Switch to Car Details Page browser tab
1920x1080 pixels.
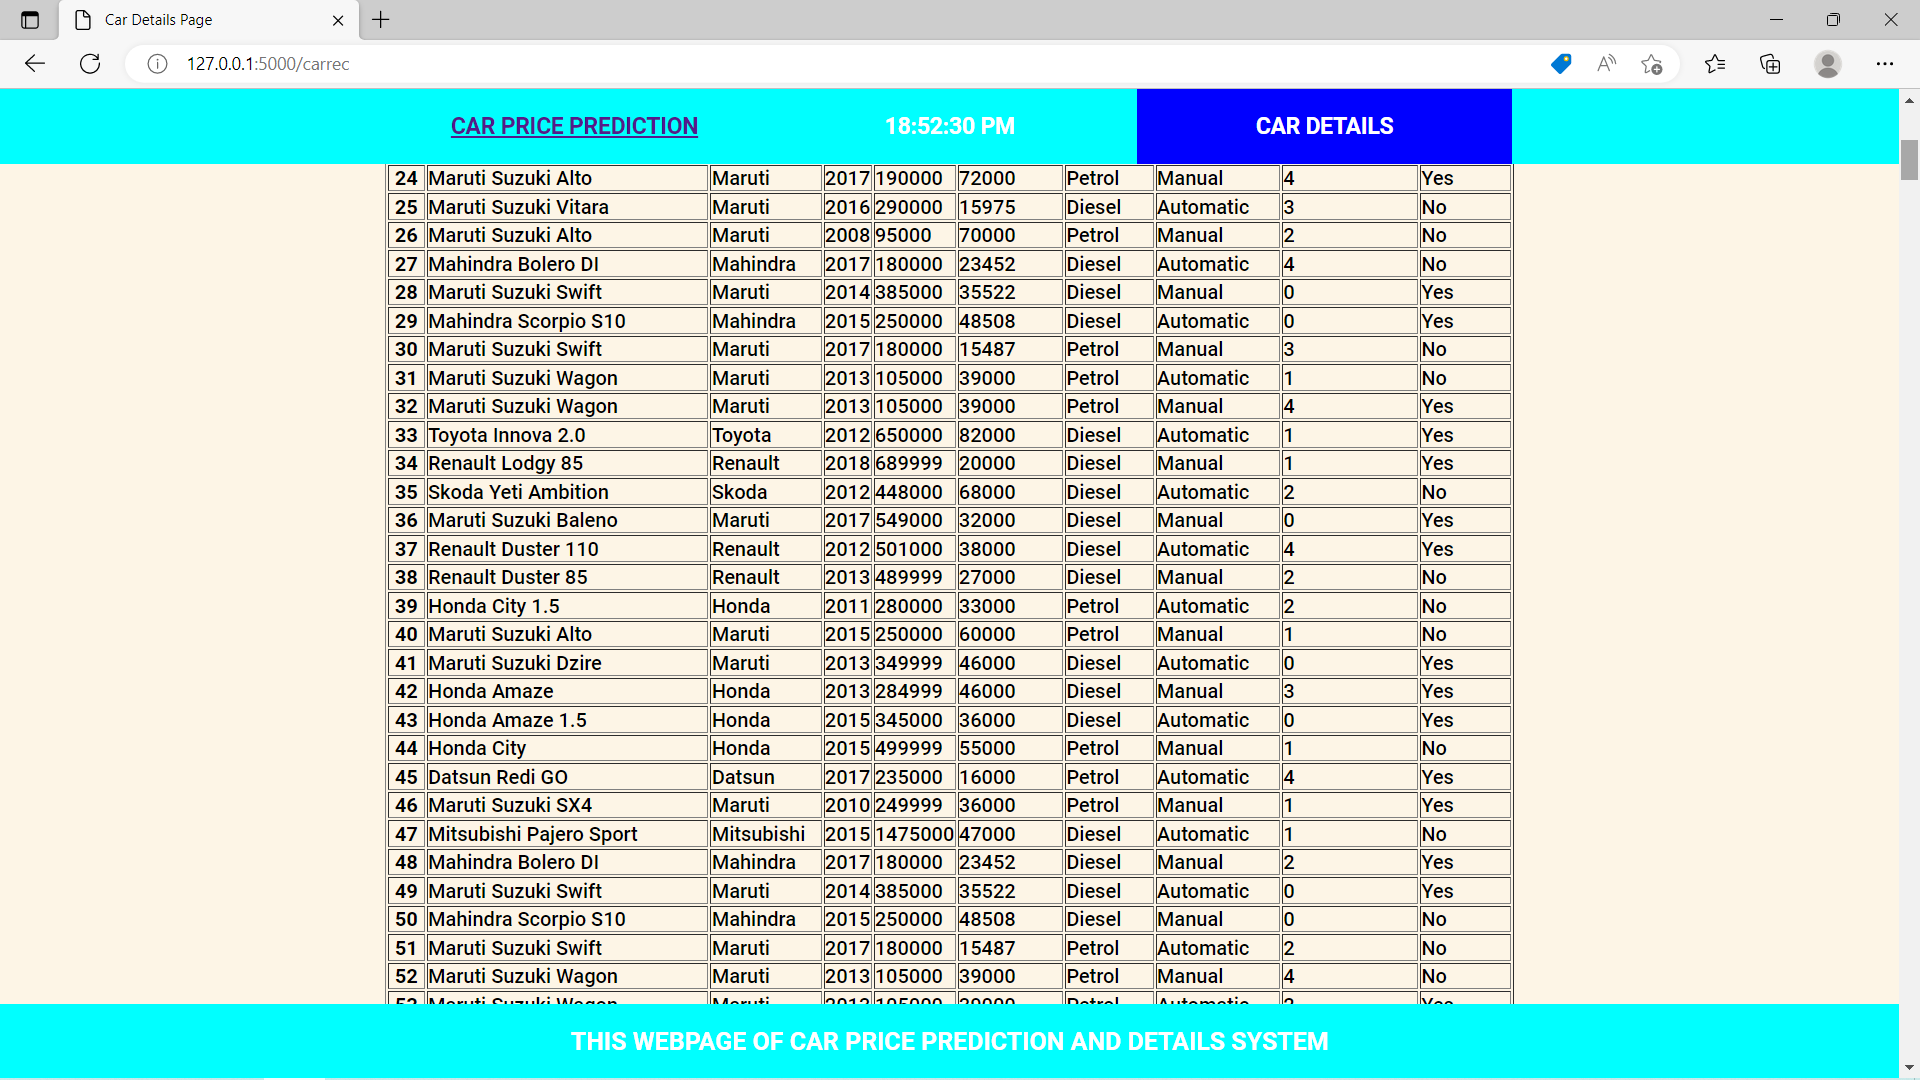(200, 20)
